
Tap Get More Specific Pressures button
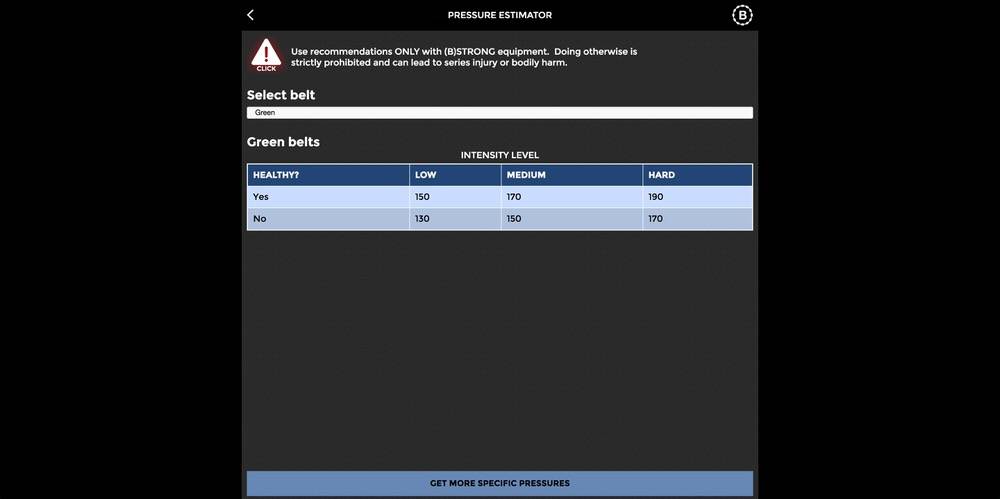(499, 483)
